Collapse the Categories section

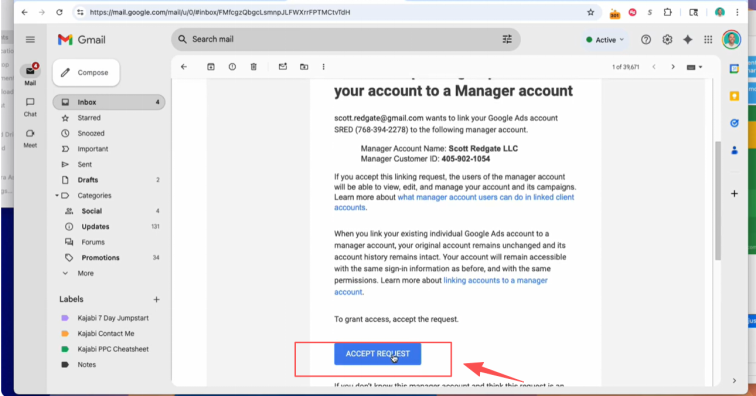pyautogui.click(x=57, y=195)
